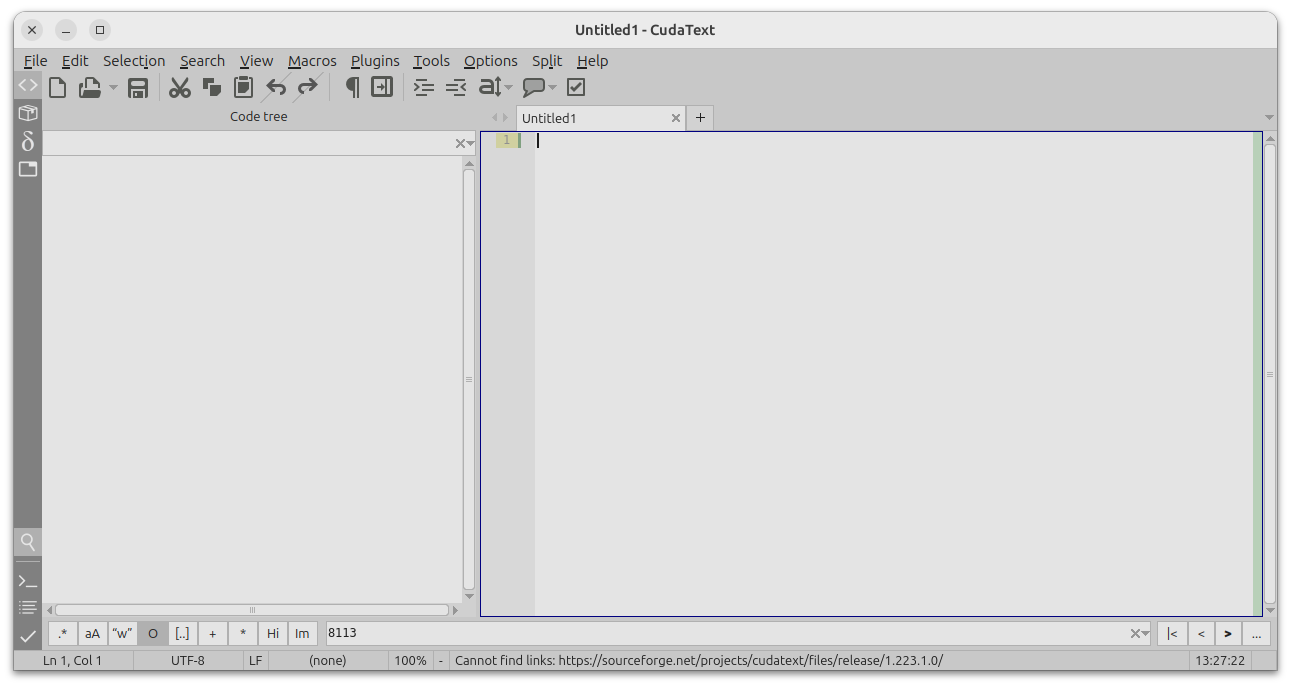Screen dimensions: 1291x687
Task: Click the New file toolbar icon
Action: coord(58,88)
